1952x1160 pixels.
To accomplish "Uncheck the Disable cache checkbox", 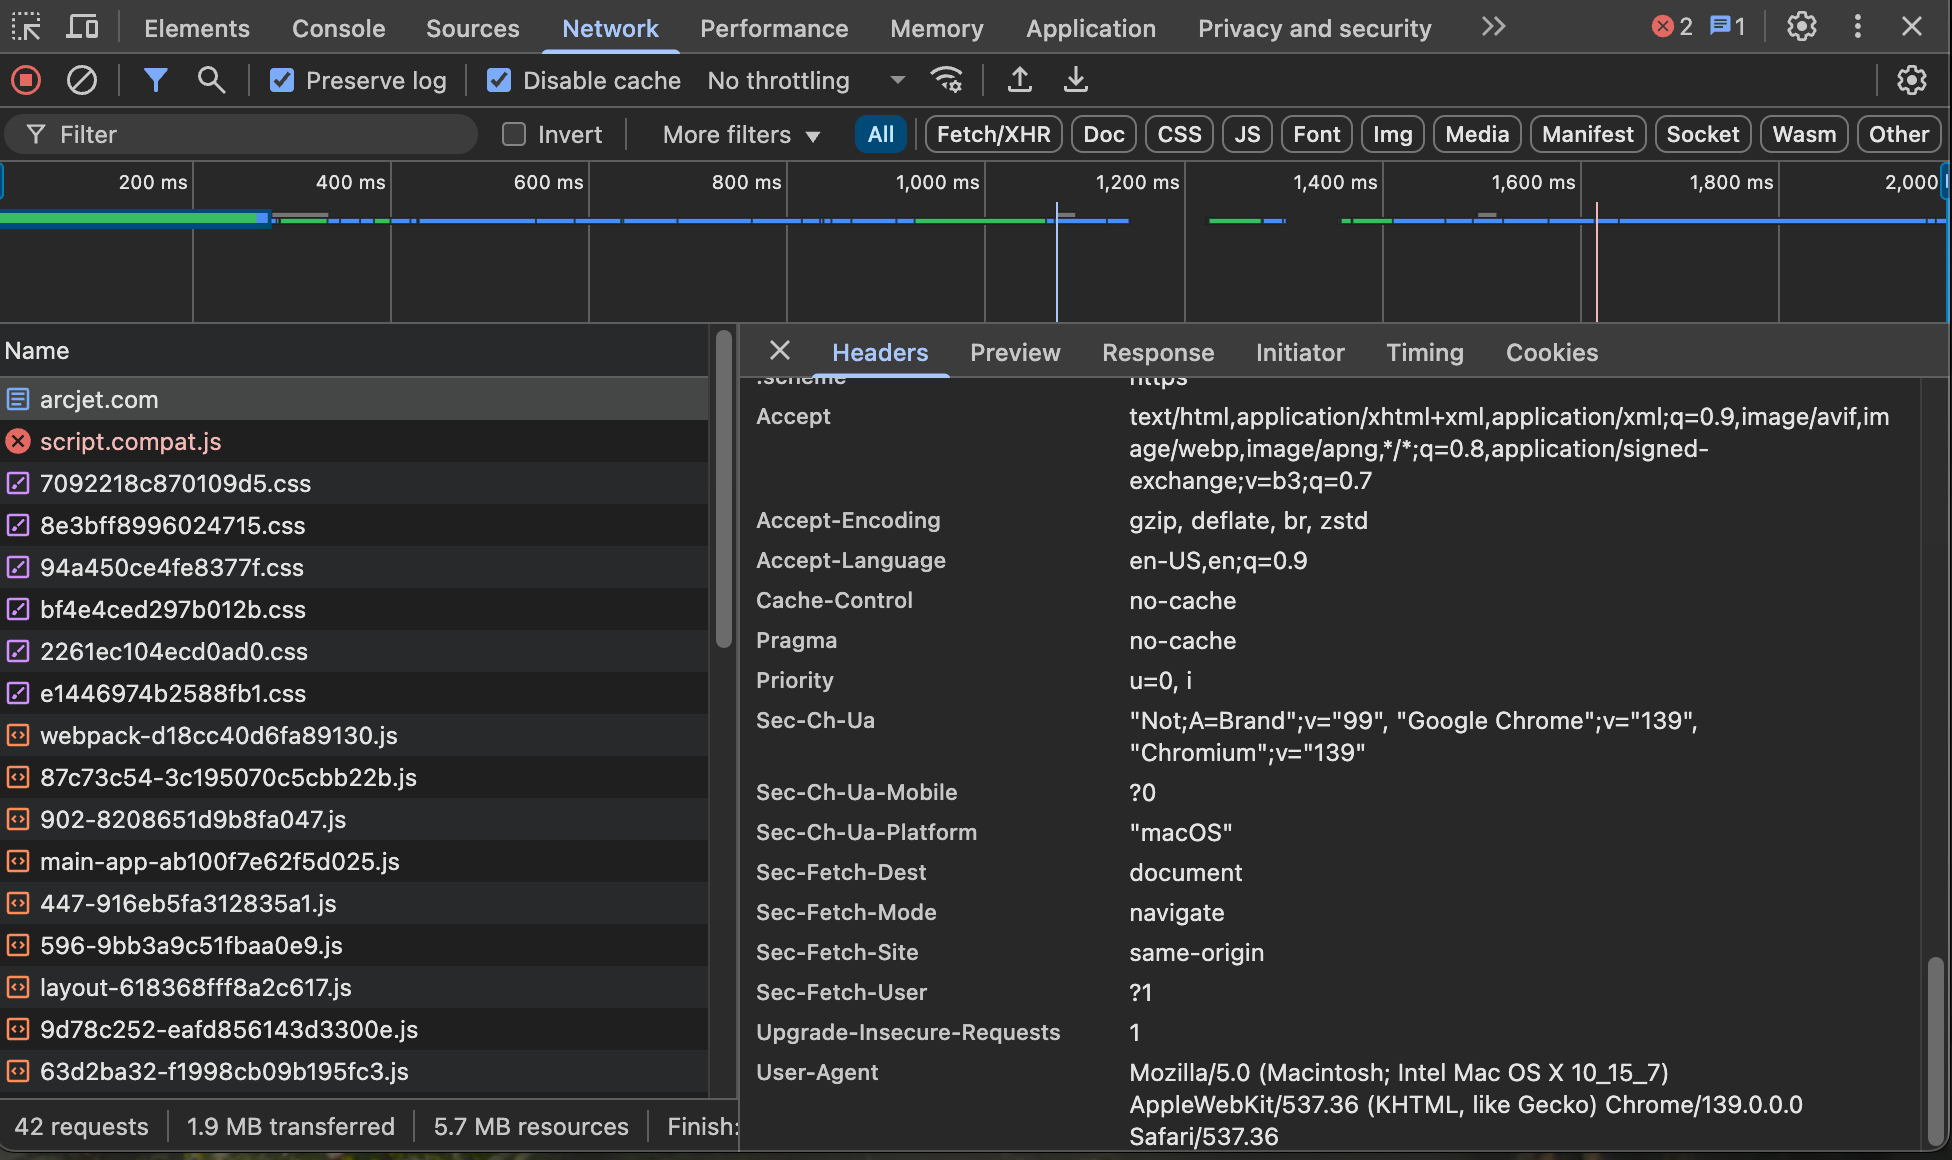I will [x=498, y=81].
